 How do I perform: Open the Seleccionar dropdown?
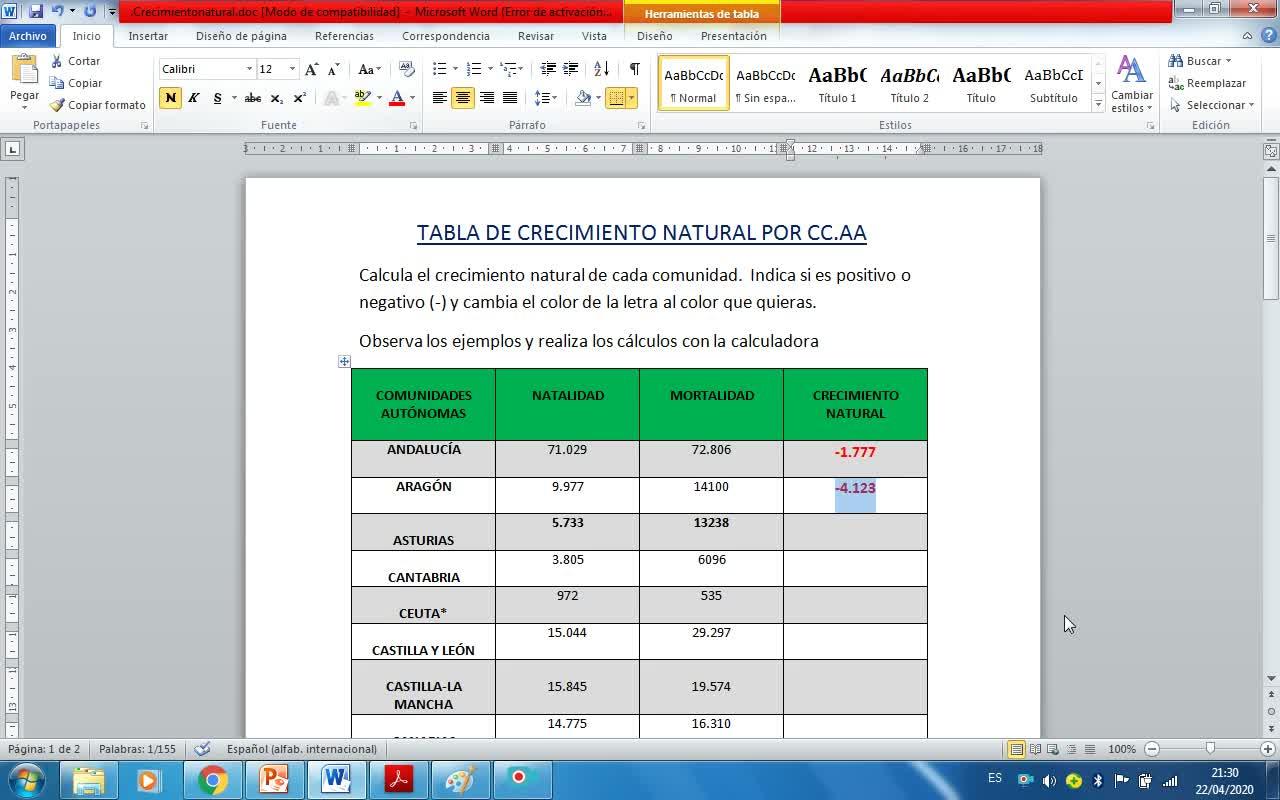click(1212, 105)
